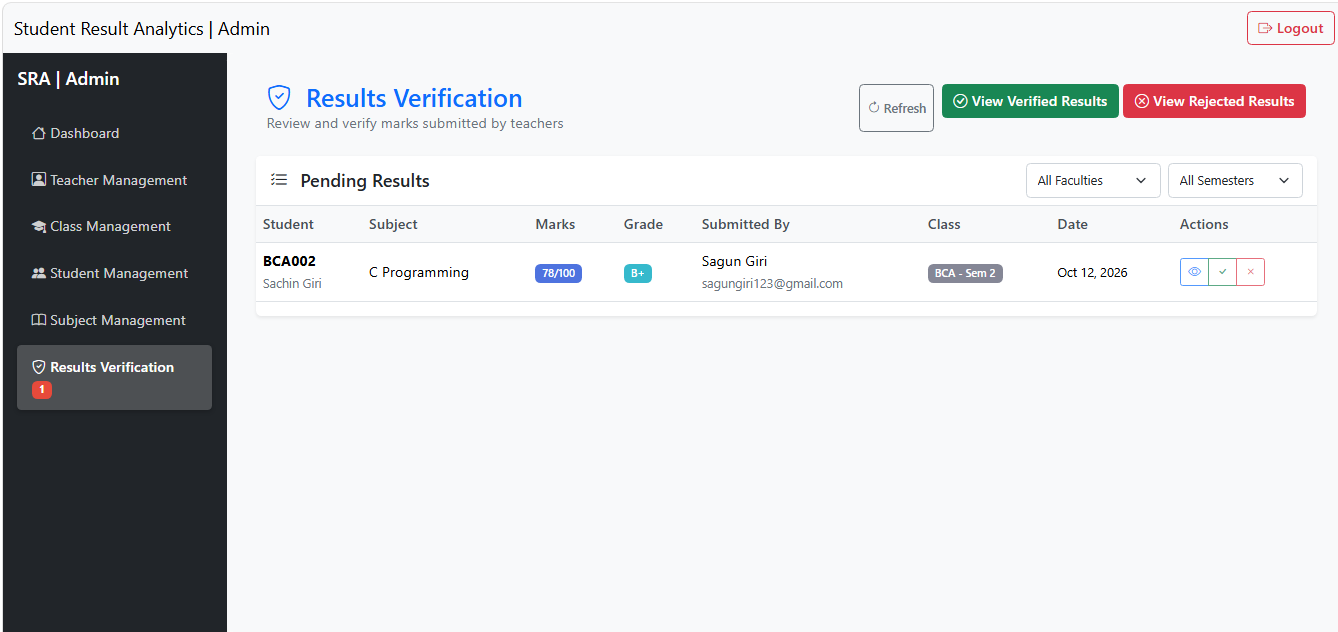Screen dimensions: 1338x632
Task: Navigate to Class Management
Action: (x=114, y=227)
